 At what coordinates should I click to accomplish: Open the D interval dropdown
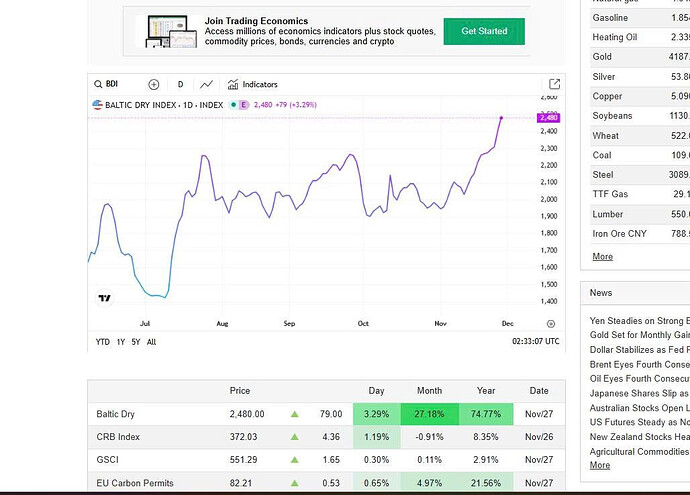180,85
